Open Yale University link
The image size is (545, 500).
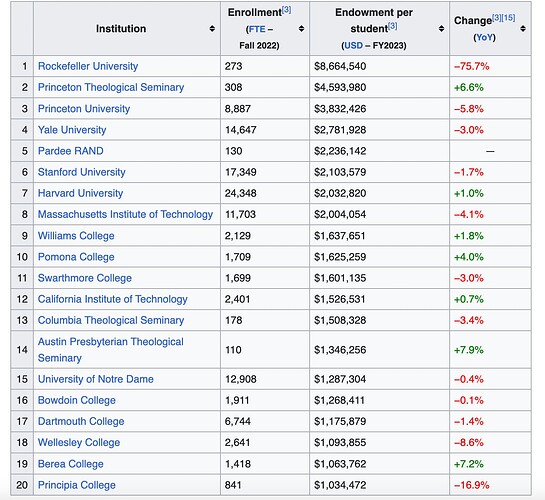72,130
